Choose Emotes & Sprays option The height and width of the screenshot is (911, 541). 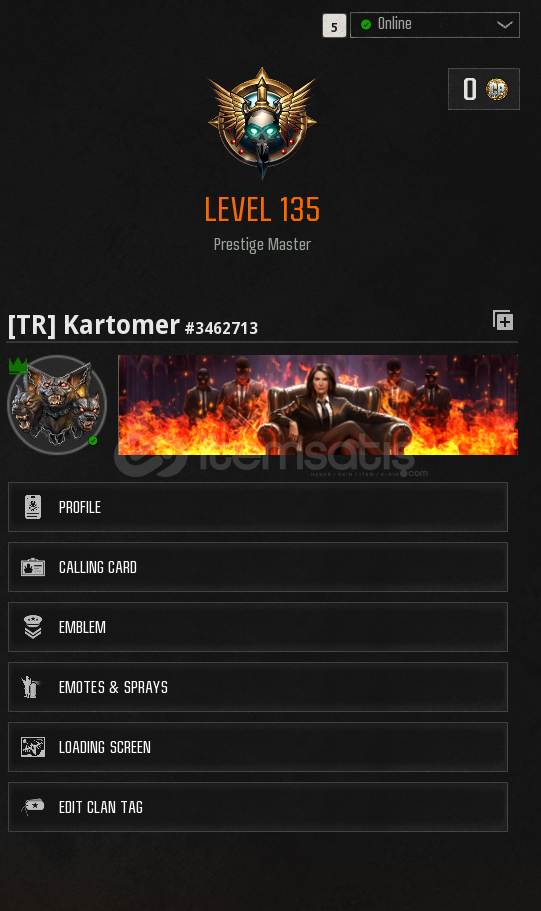coord(258,687)
